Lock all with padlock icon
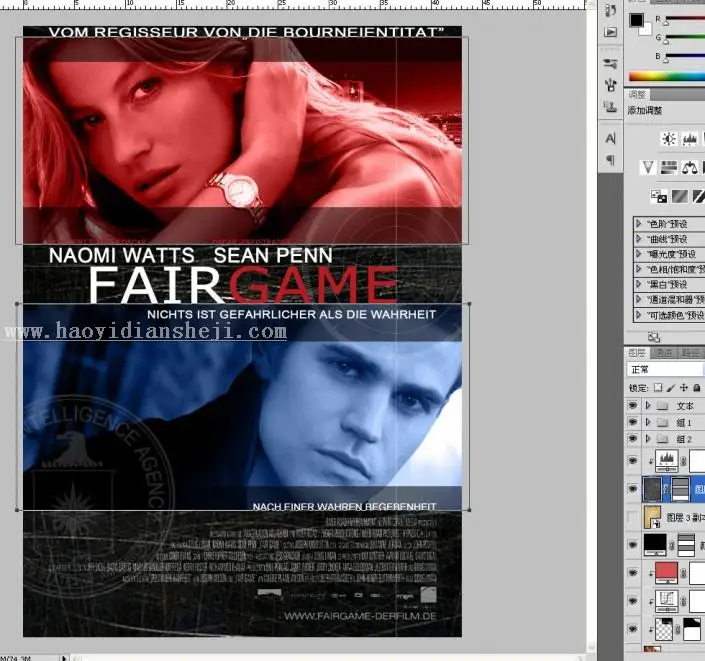The image size is (705, 661). click(696, 388)
